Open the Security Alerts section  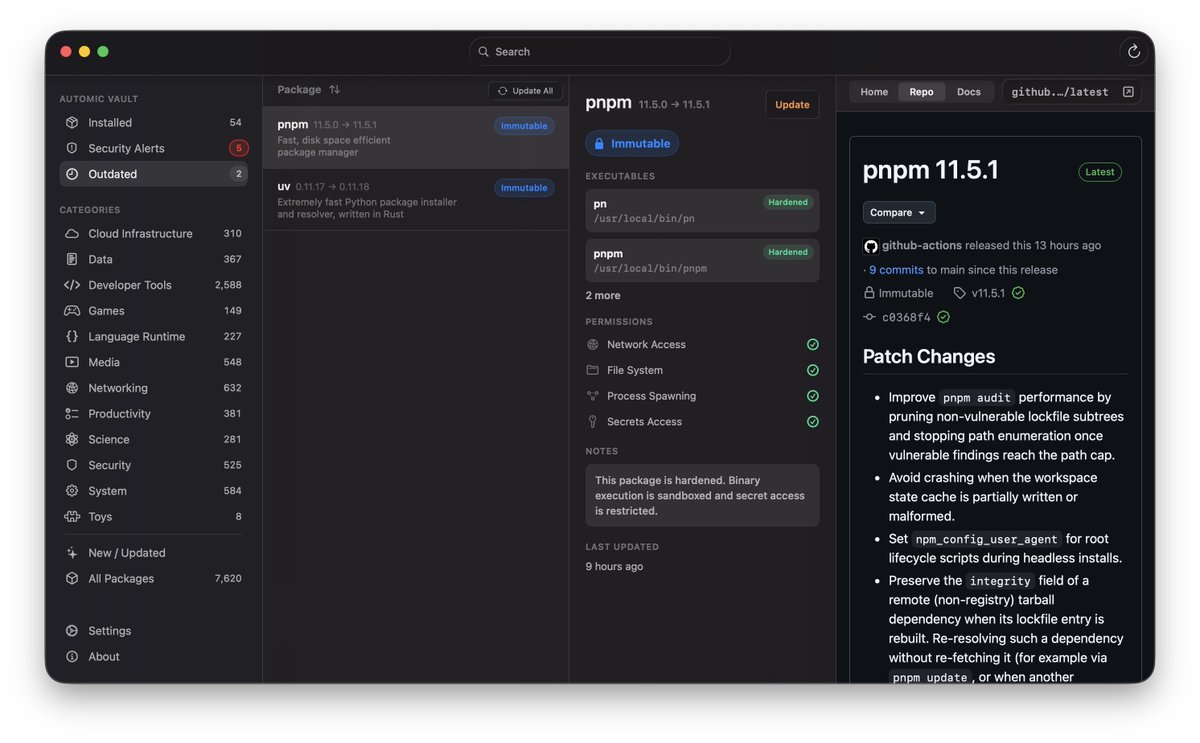(153, 148)
